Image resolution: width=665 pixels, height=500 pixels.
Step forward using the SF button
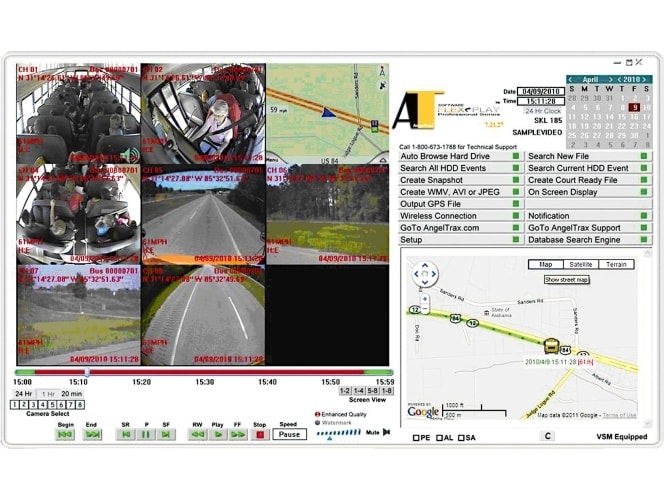click(x=166, y=434)
